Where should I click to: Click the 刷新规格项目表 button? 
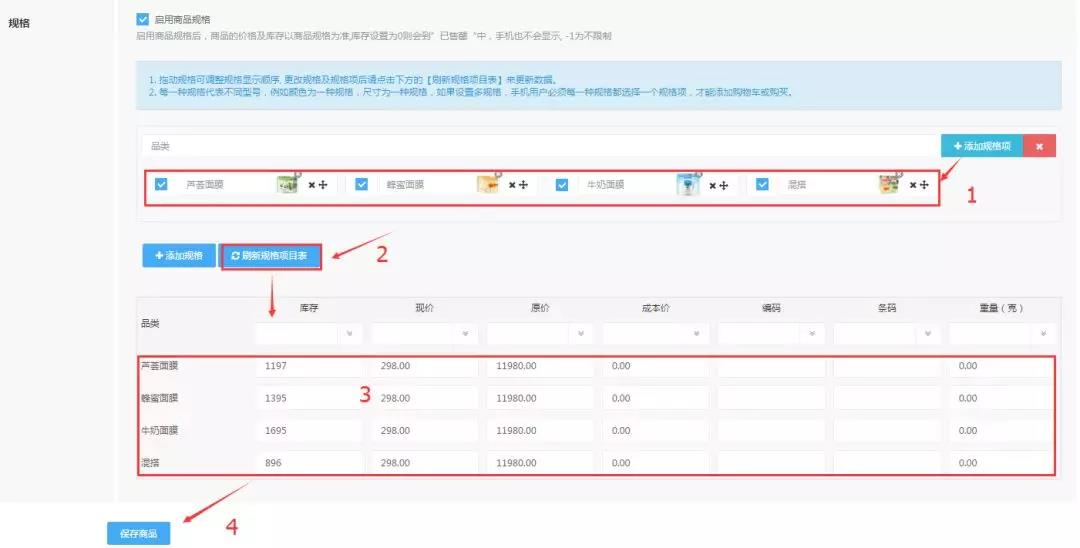[270, 256]
